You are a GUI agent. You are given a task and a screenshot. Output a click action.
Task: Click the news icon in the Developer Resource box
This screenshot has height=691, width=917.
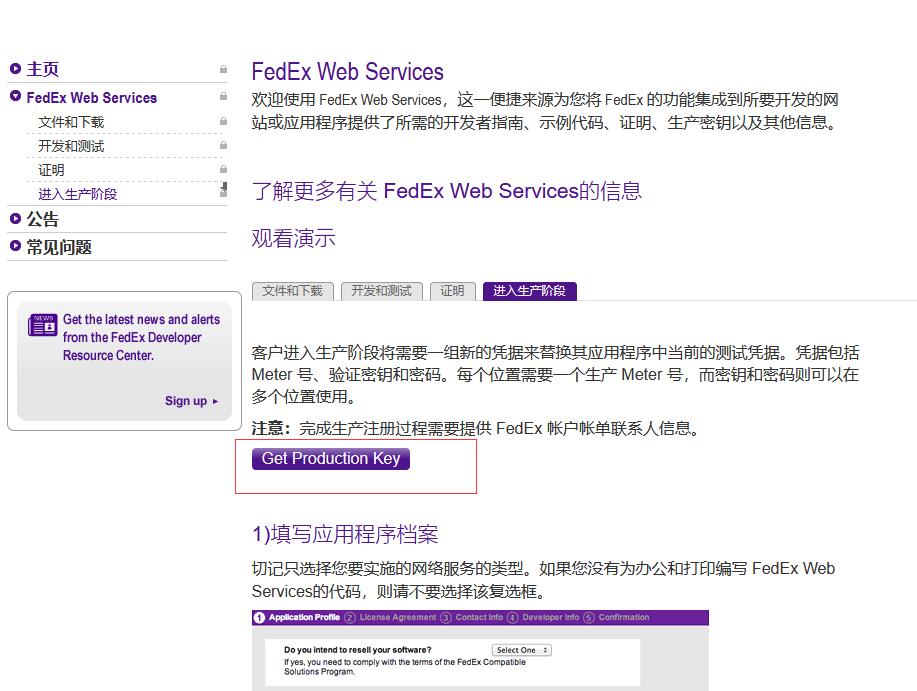pos(42,324)
